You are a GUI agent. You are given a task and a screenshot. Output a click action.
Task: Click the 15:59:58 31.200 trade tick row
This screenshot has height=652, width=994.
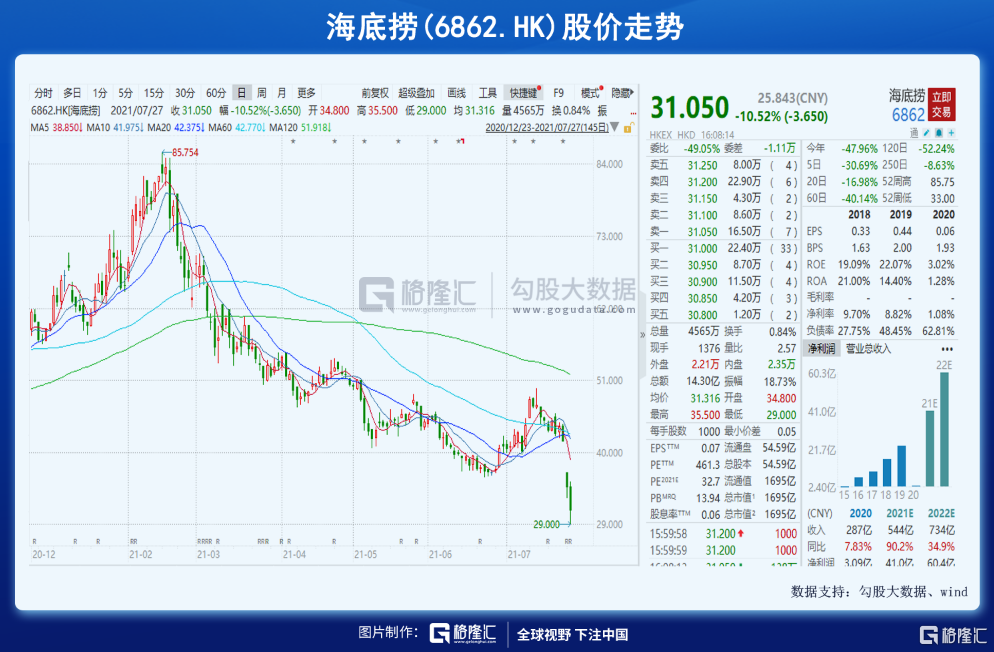pos(723,534)
